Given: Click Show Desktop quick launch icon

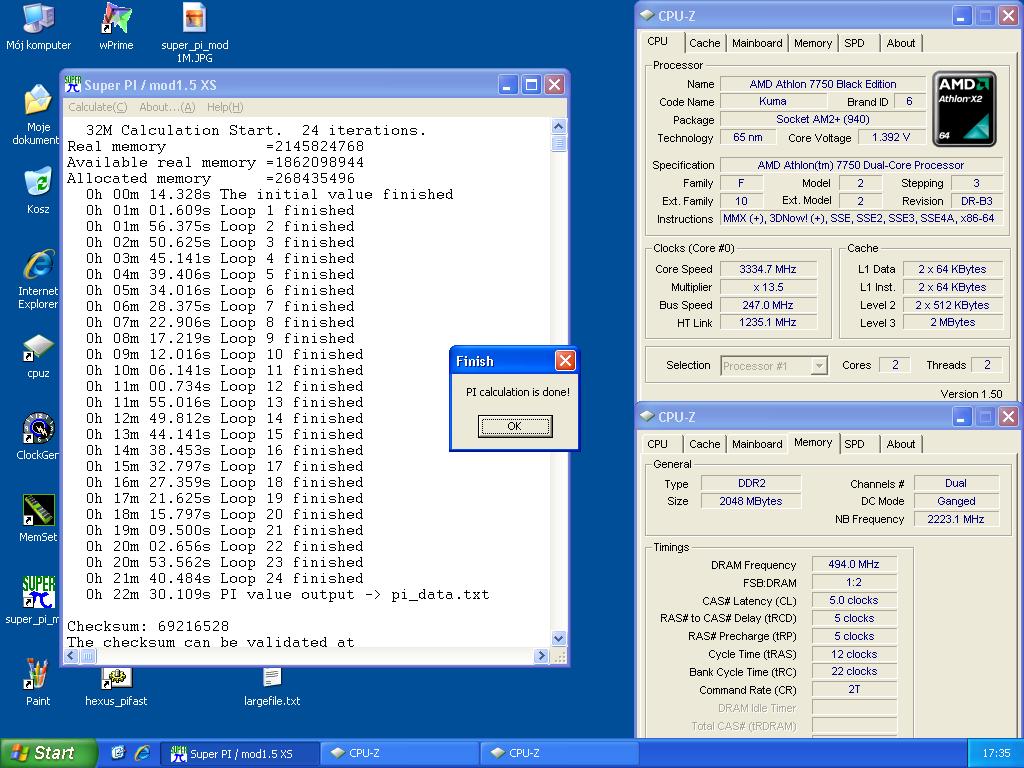Looking at the screenshot, I should tap(118, 753).
